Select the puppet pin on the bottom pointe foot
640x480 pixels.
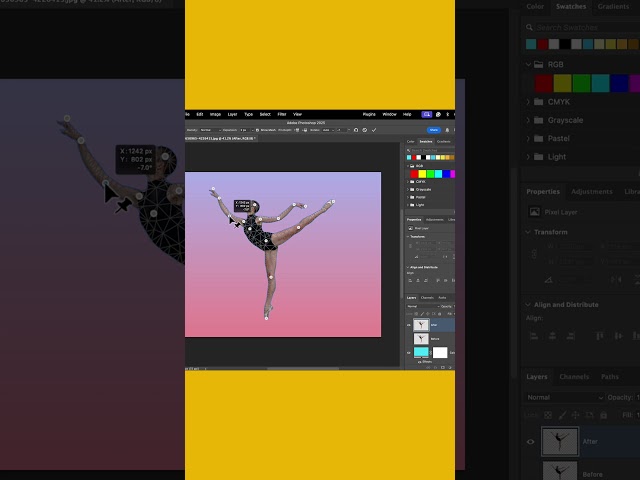tap(266, 318)
